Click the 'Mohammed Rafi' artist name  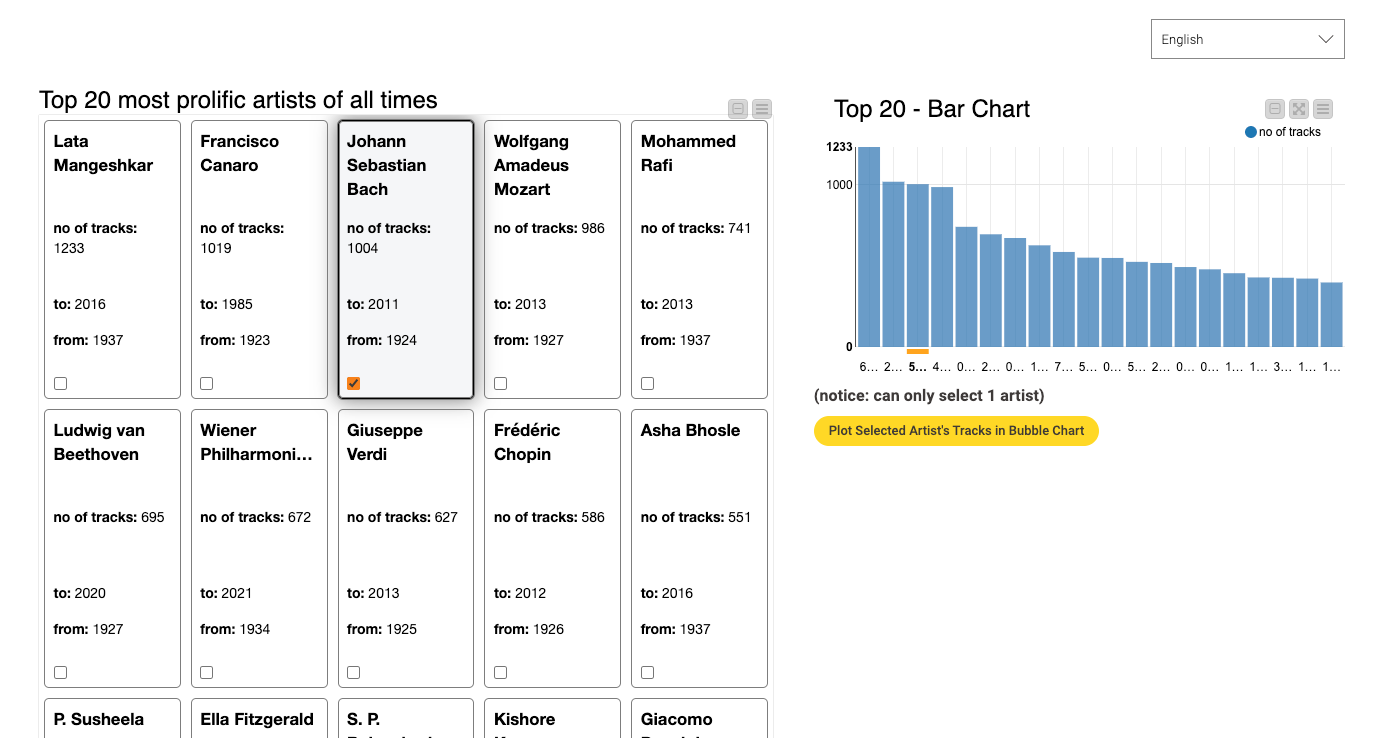tap(688, 153)
